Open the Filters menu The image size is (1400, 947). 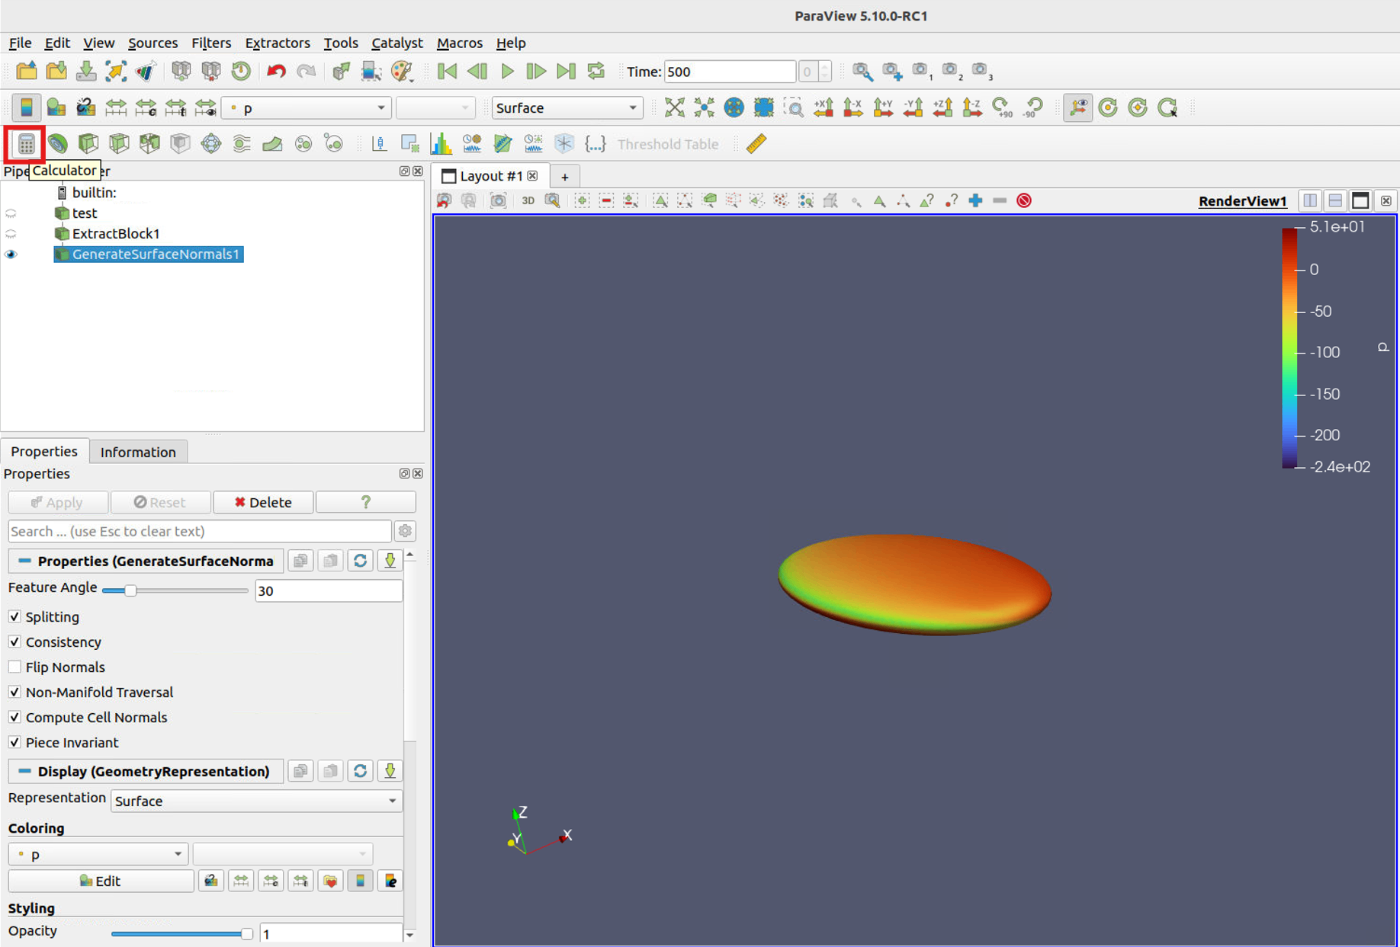pos(210,43)
